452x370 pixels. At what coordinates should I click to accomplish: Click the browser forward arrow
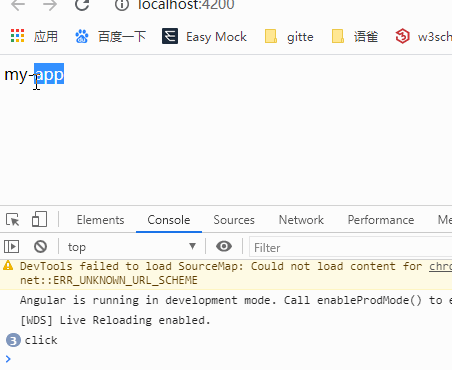pos(50,5)
